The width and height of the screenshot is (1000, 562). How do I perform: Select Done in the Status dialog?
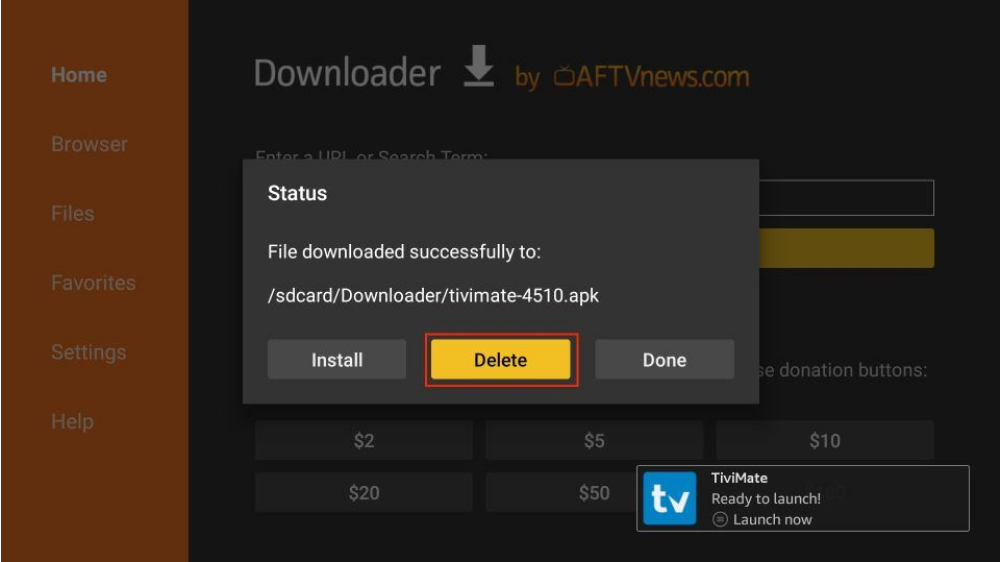(665, 360)
